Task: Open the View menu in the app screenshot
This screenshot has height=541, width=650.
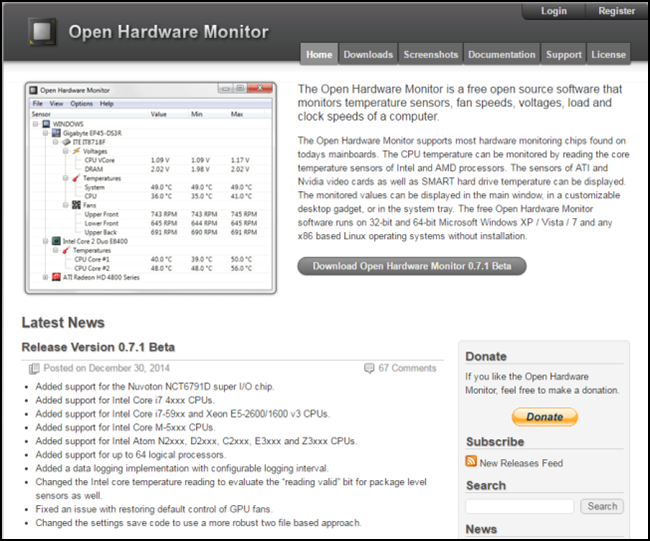Action: pos(56,104)
